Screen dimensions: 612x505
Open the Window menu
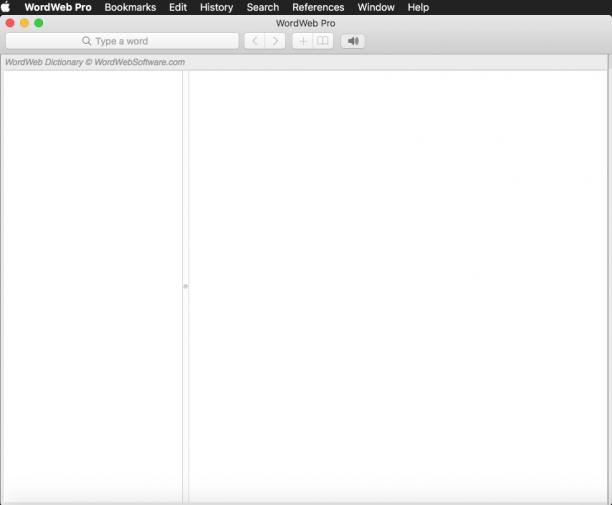[376, 7]
